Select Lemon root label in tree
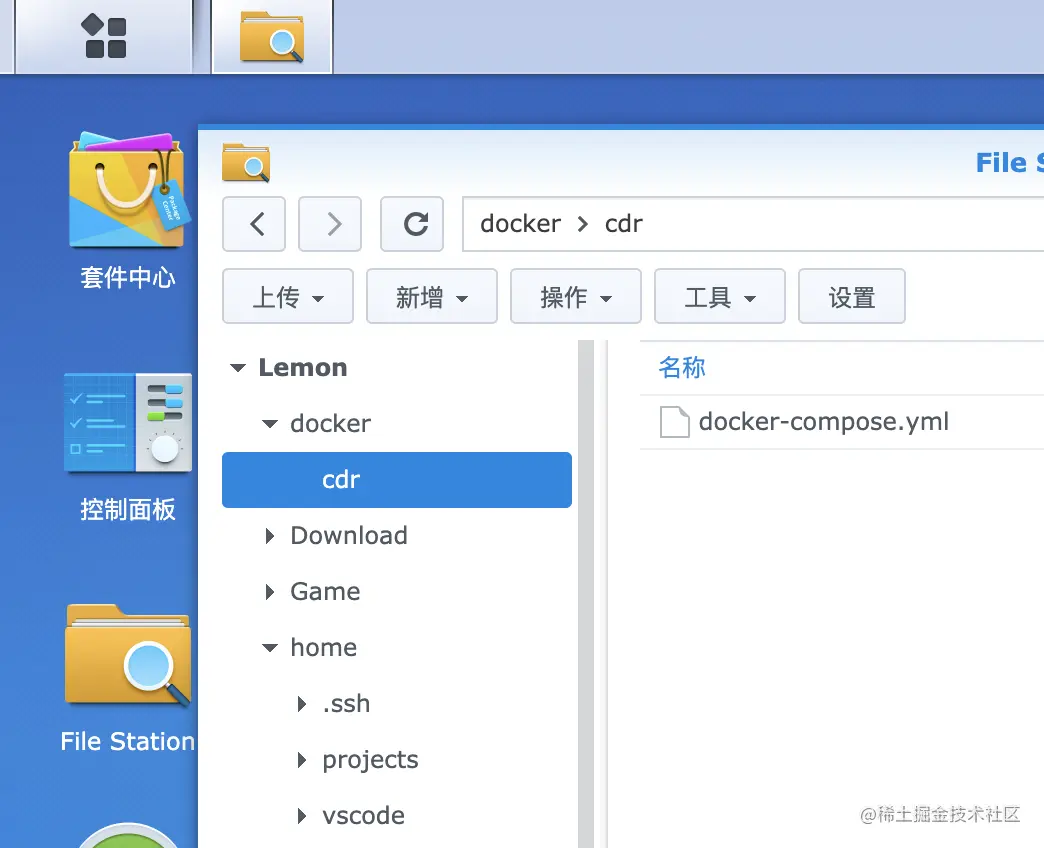 point(303,367)
